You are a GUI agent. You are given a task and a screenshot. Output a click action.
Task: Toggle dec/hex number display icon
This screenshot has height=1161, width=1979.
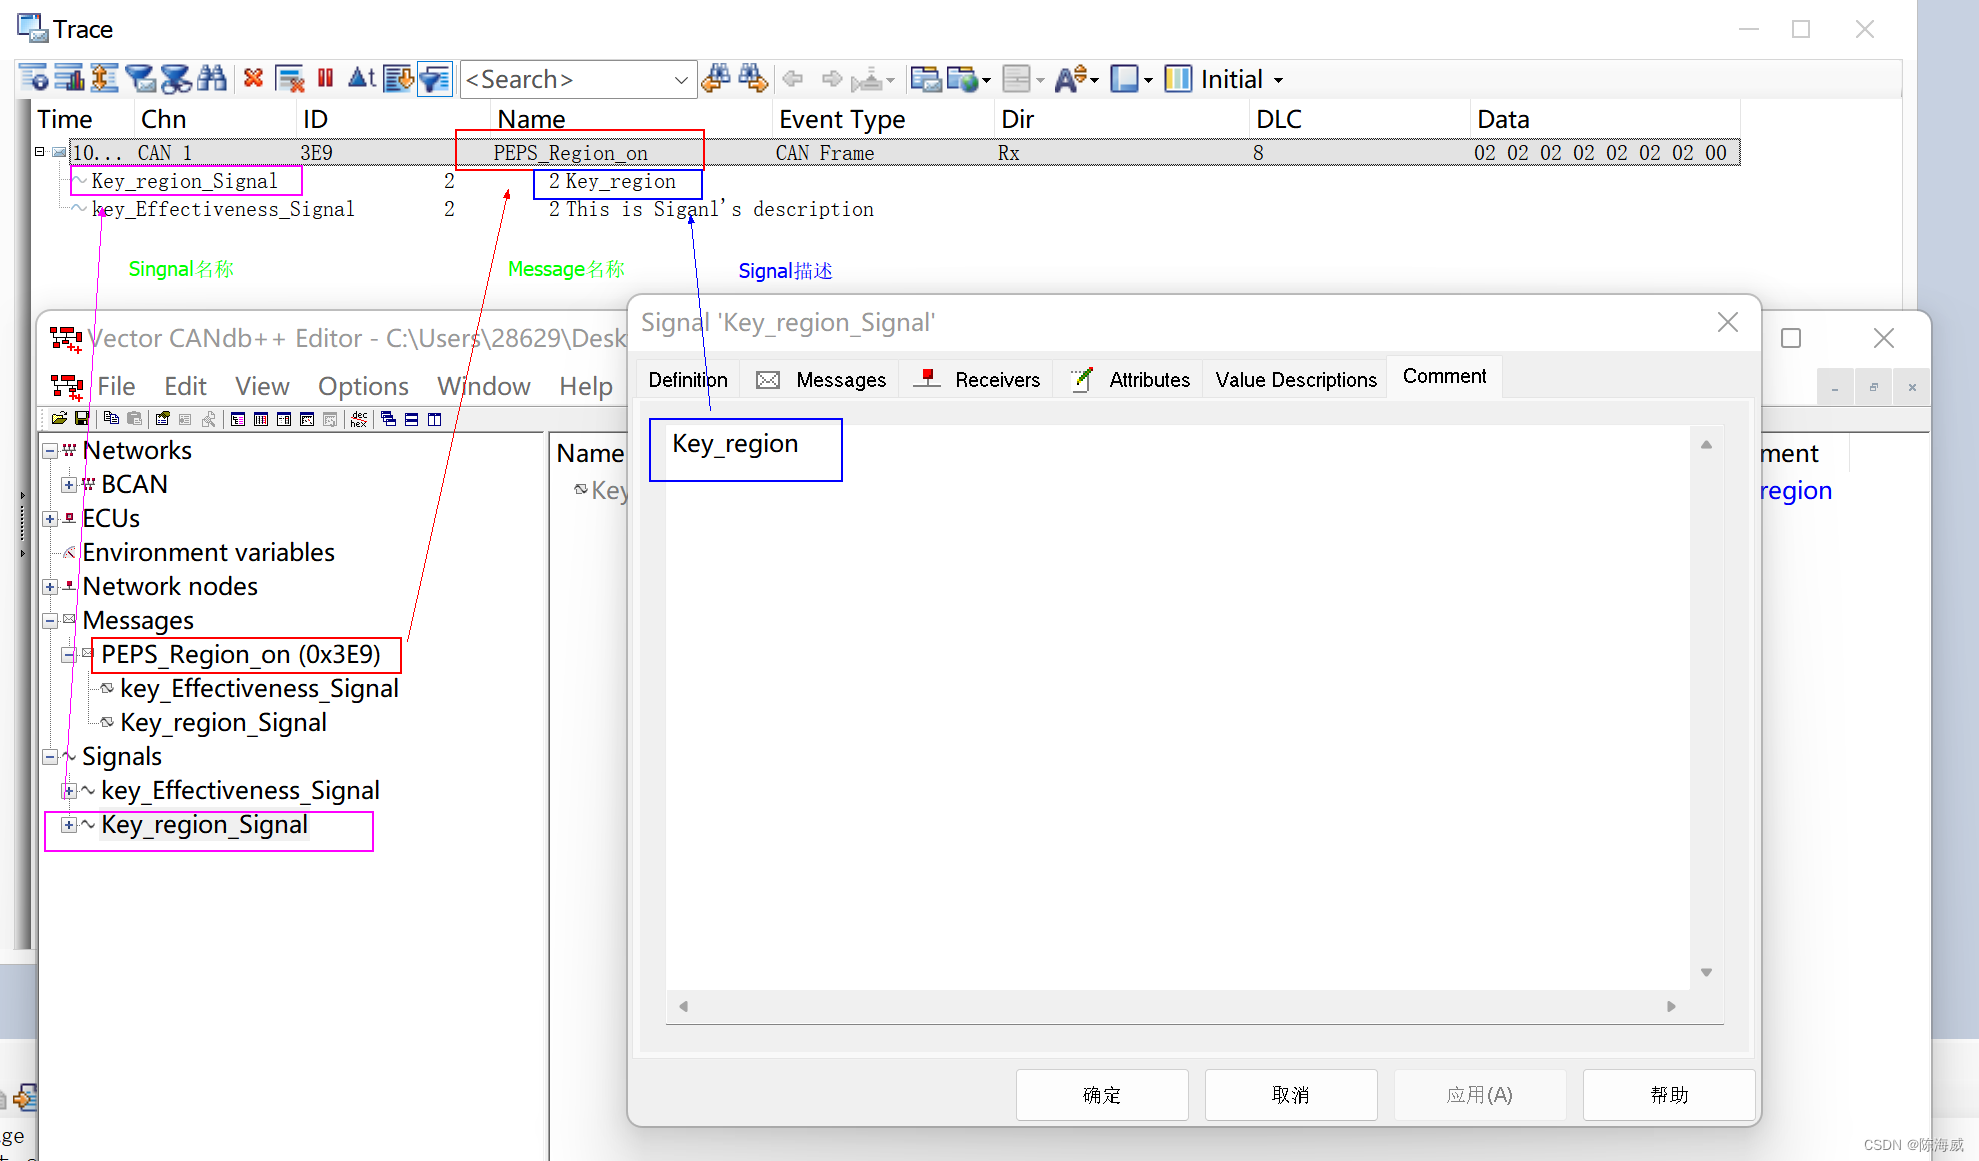[x=359, y=419]
